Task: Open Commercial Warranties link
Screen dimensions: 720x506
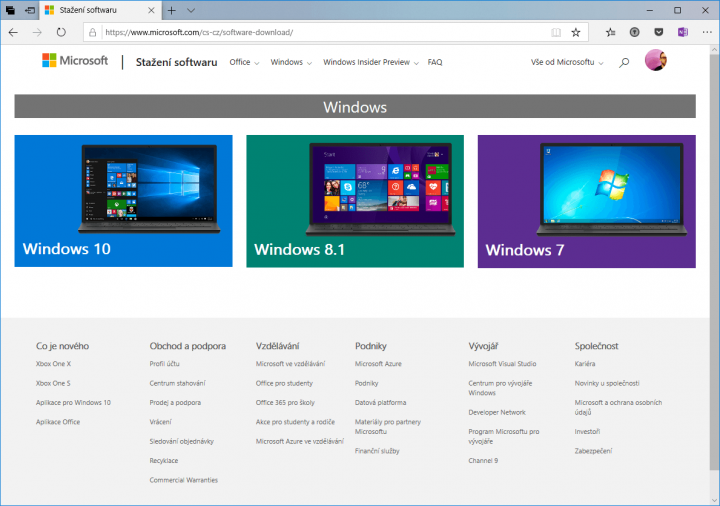Action: [184, 480]
